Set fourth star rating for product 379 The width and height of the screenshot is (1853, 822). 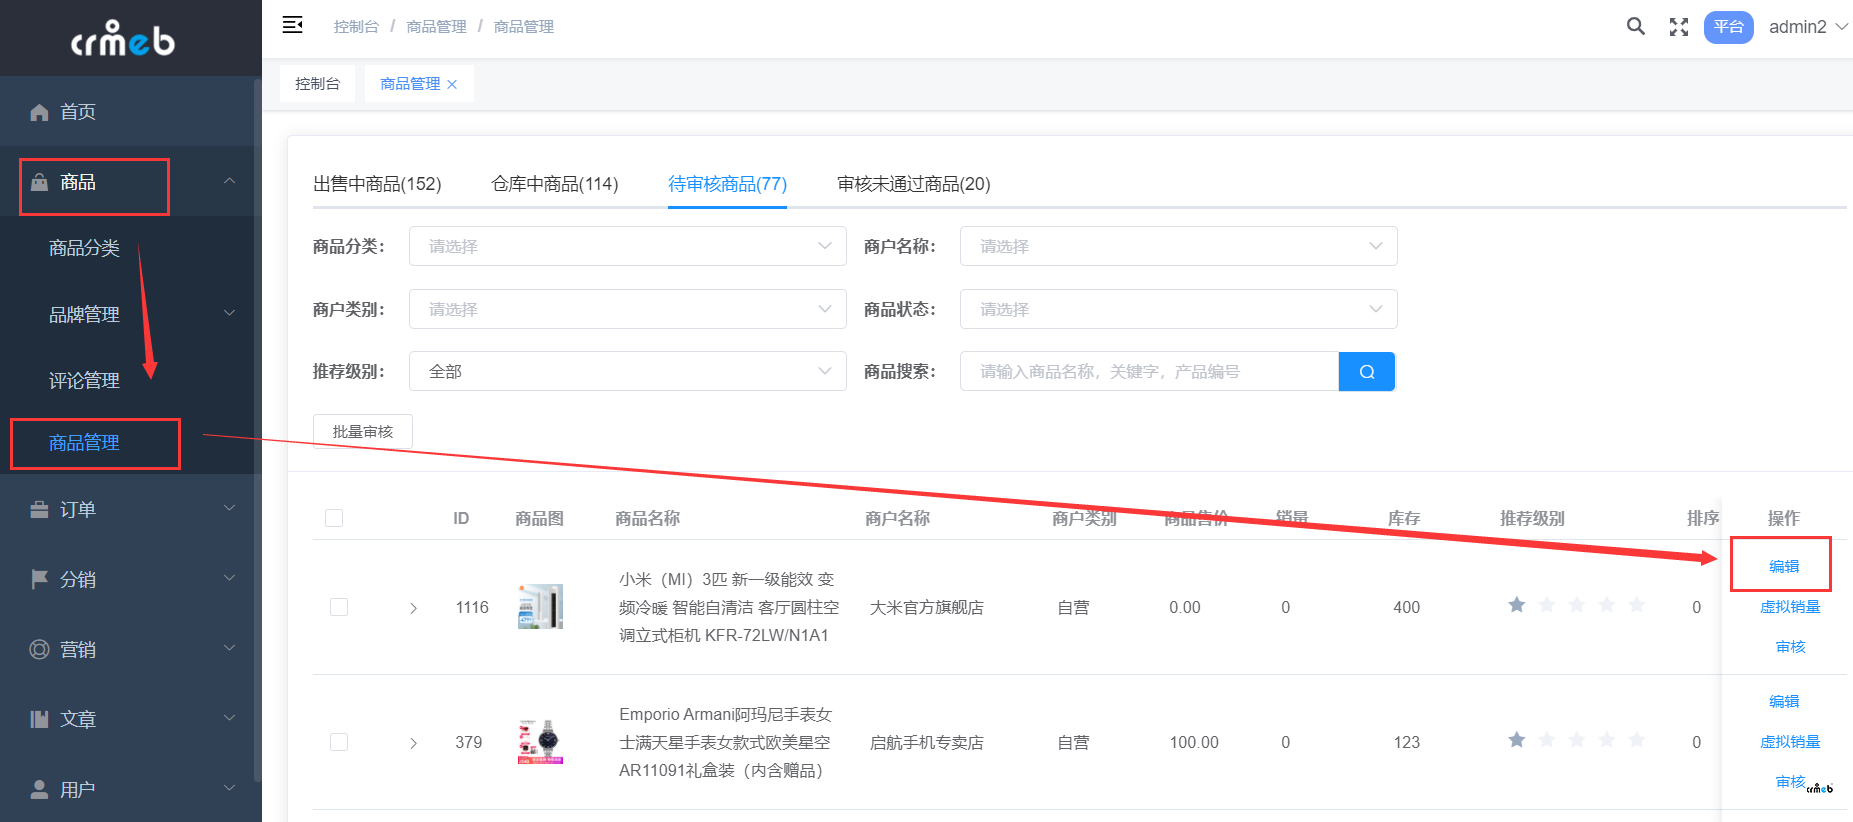(x=1607, y=740)
